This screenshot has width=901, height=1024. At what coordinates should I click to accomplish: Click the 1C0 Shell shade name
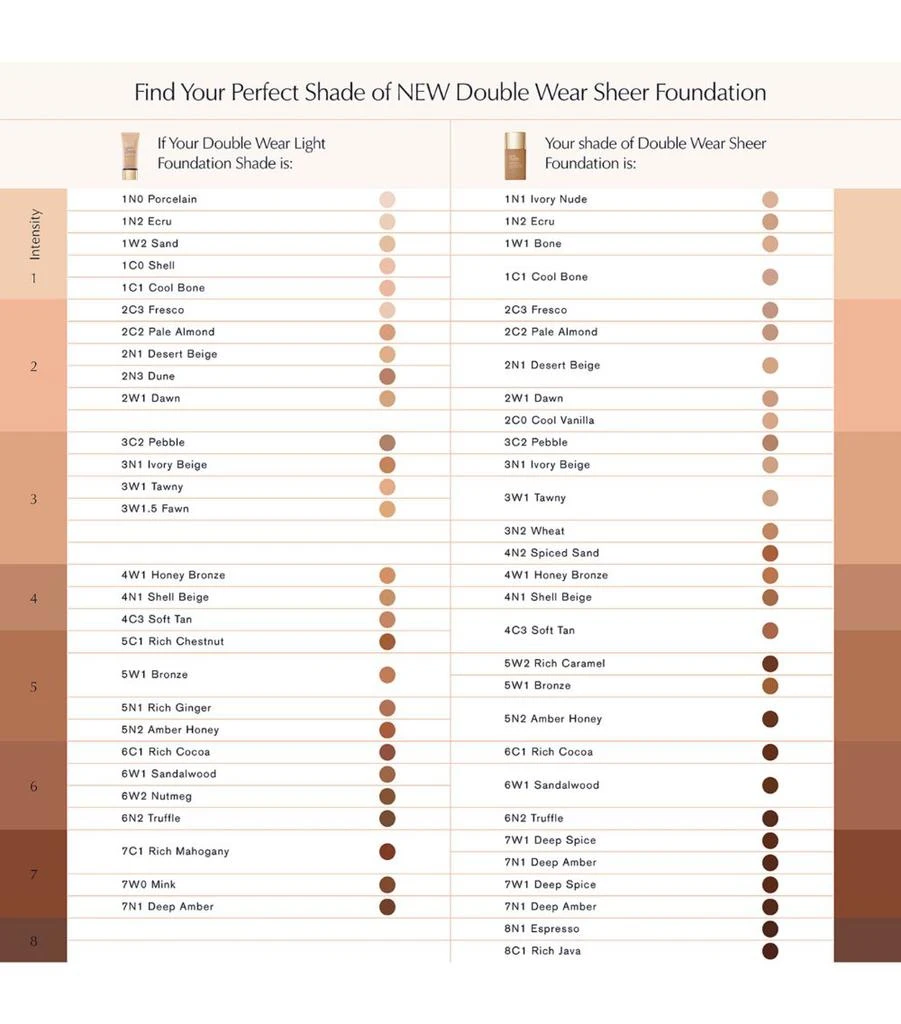click(x=148, y=265)
